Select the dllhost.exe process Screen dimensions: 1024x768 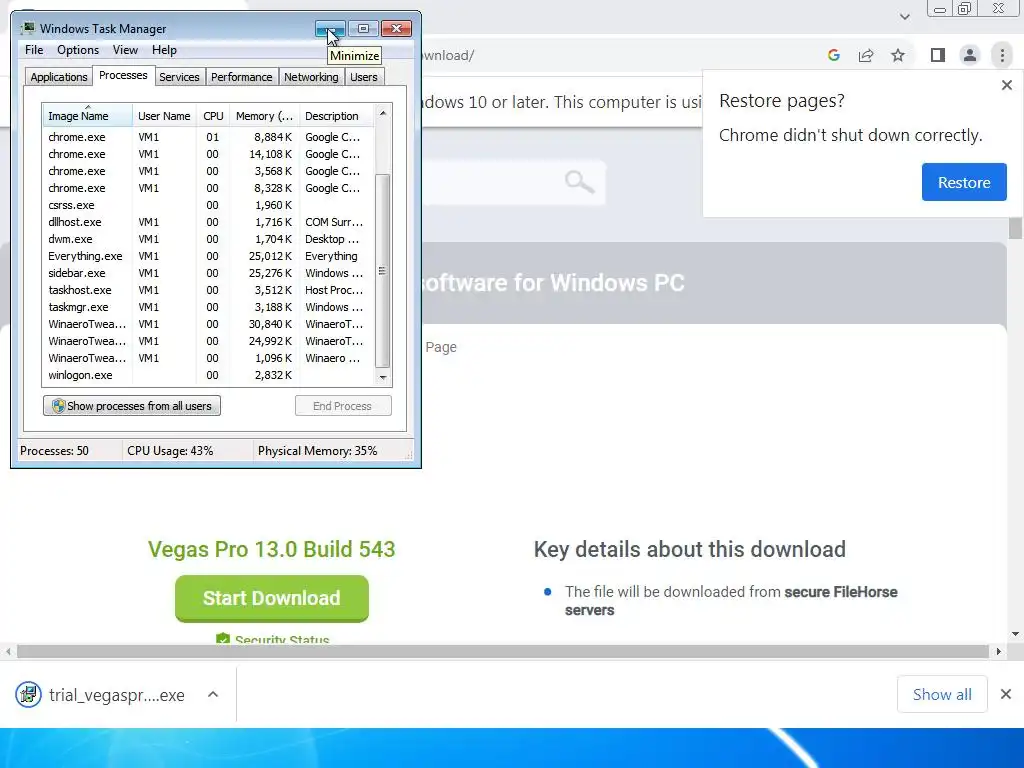208,222
